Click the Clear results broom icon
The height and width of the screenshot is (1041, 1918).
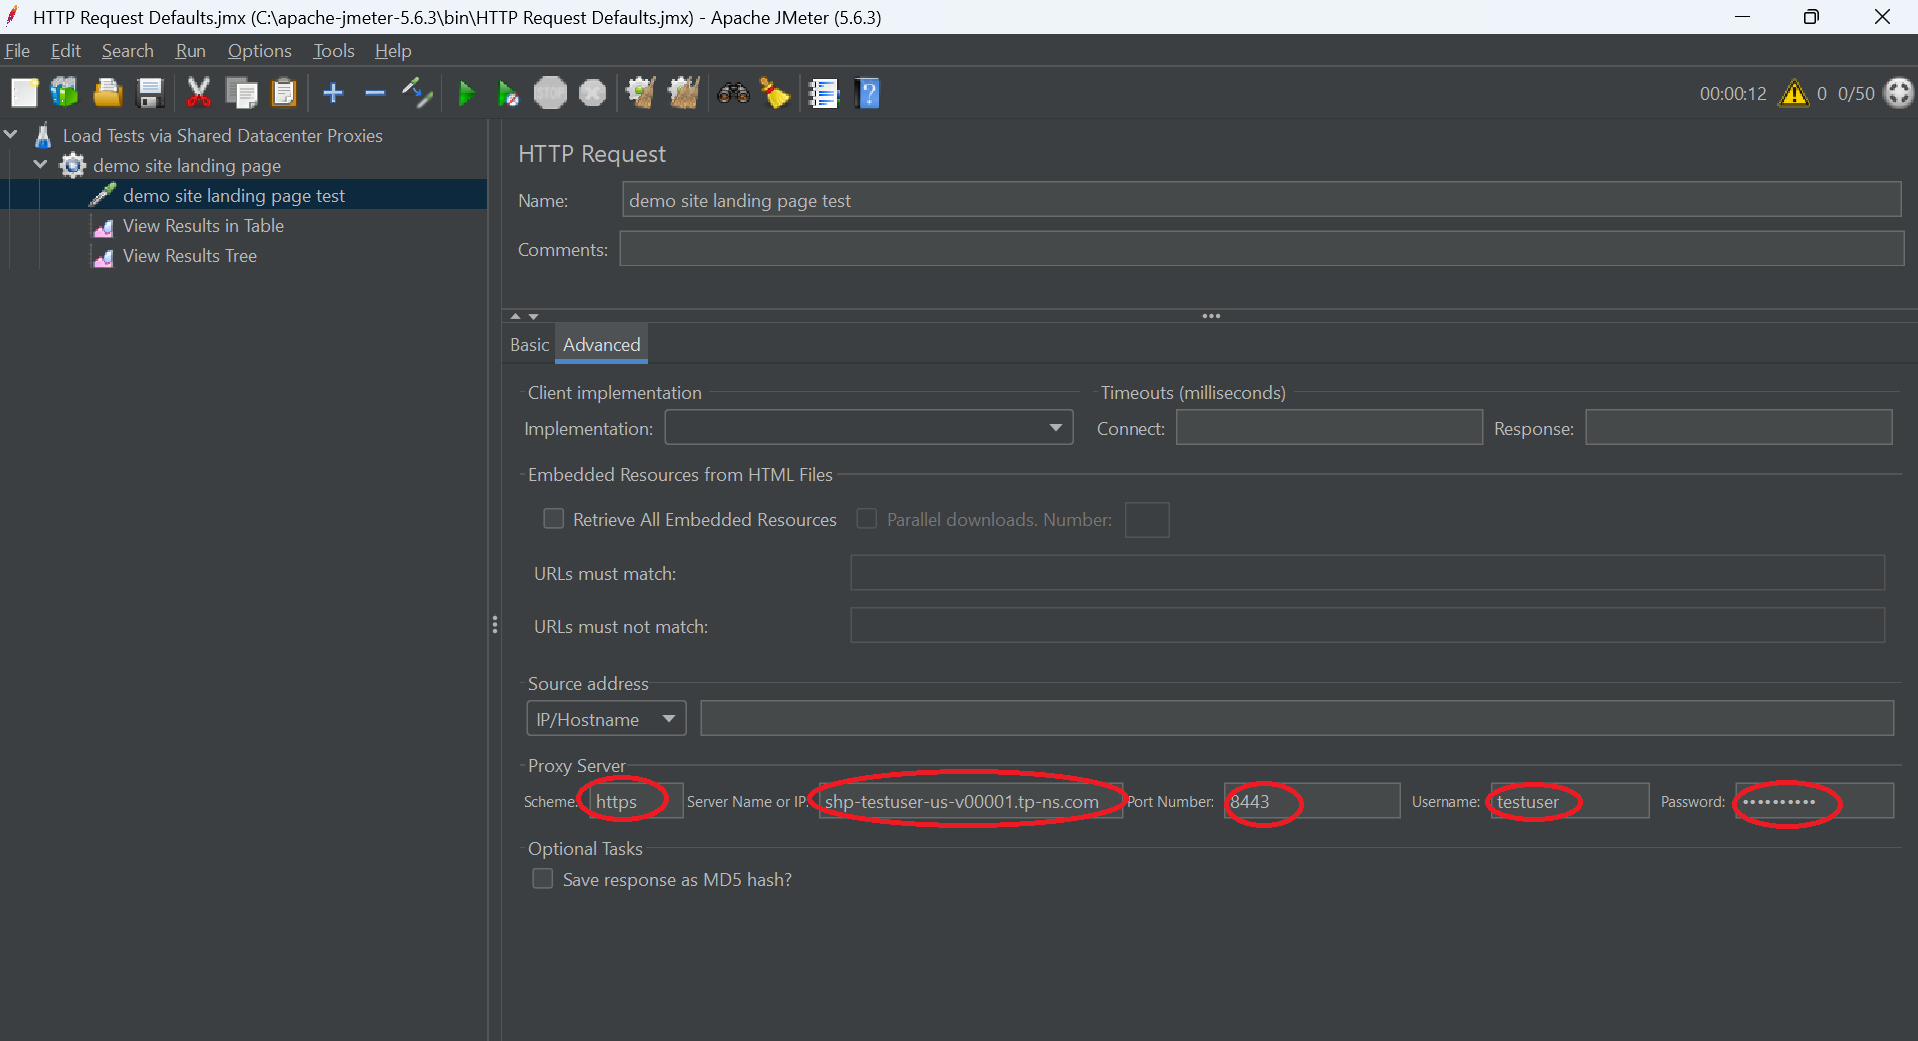(641, 93)
